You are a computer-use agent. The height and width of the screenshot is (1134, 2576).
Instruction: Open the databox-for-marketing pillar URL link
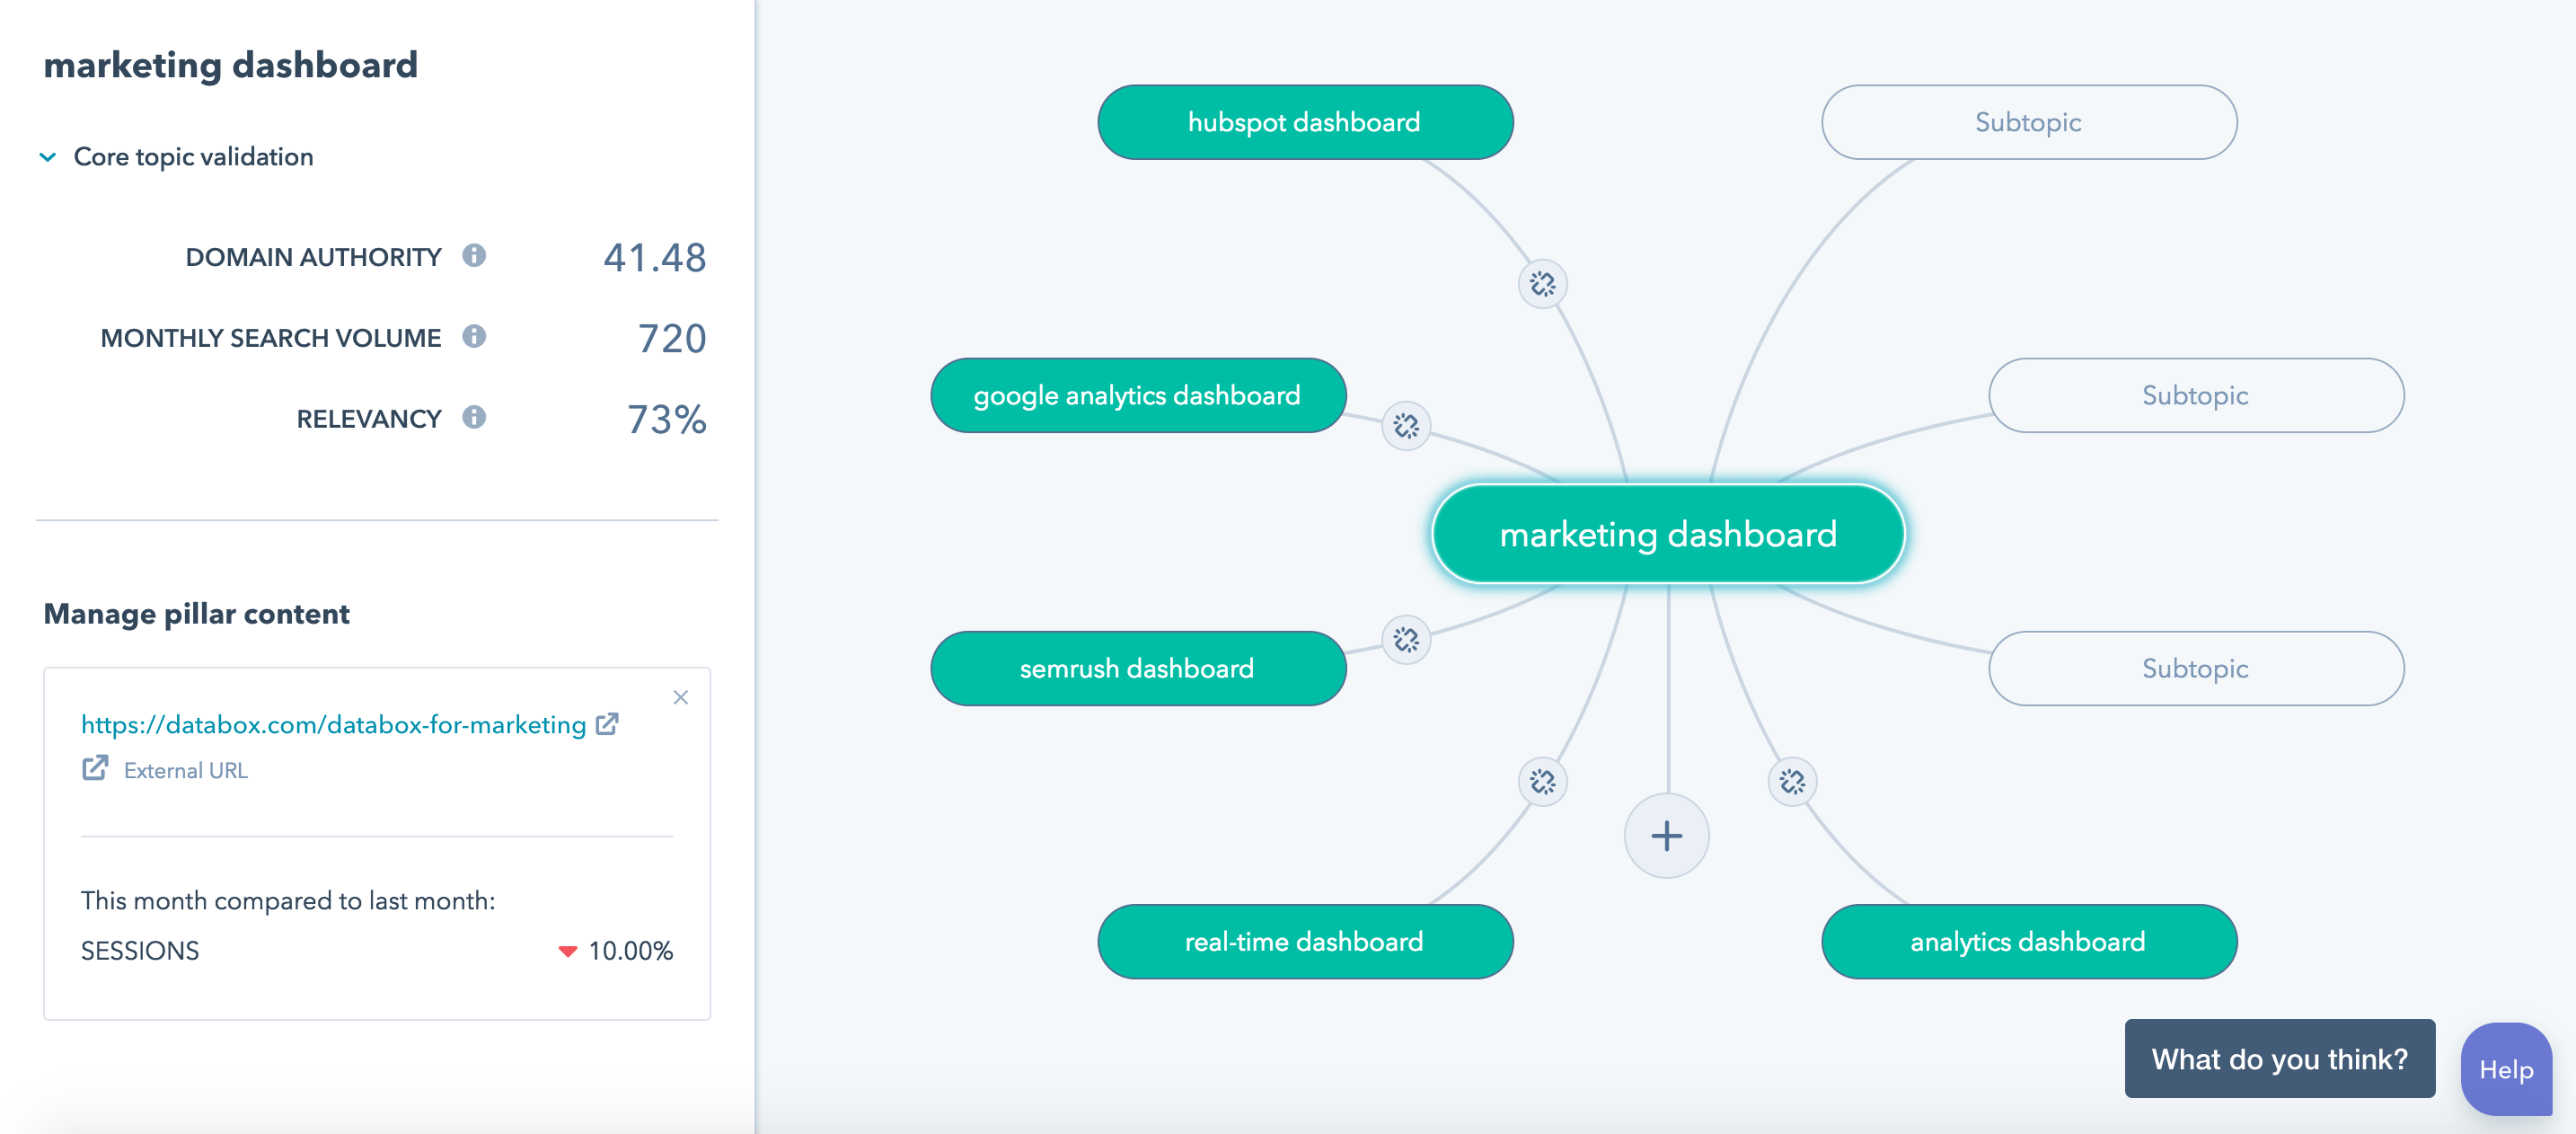click(333, 725)
